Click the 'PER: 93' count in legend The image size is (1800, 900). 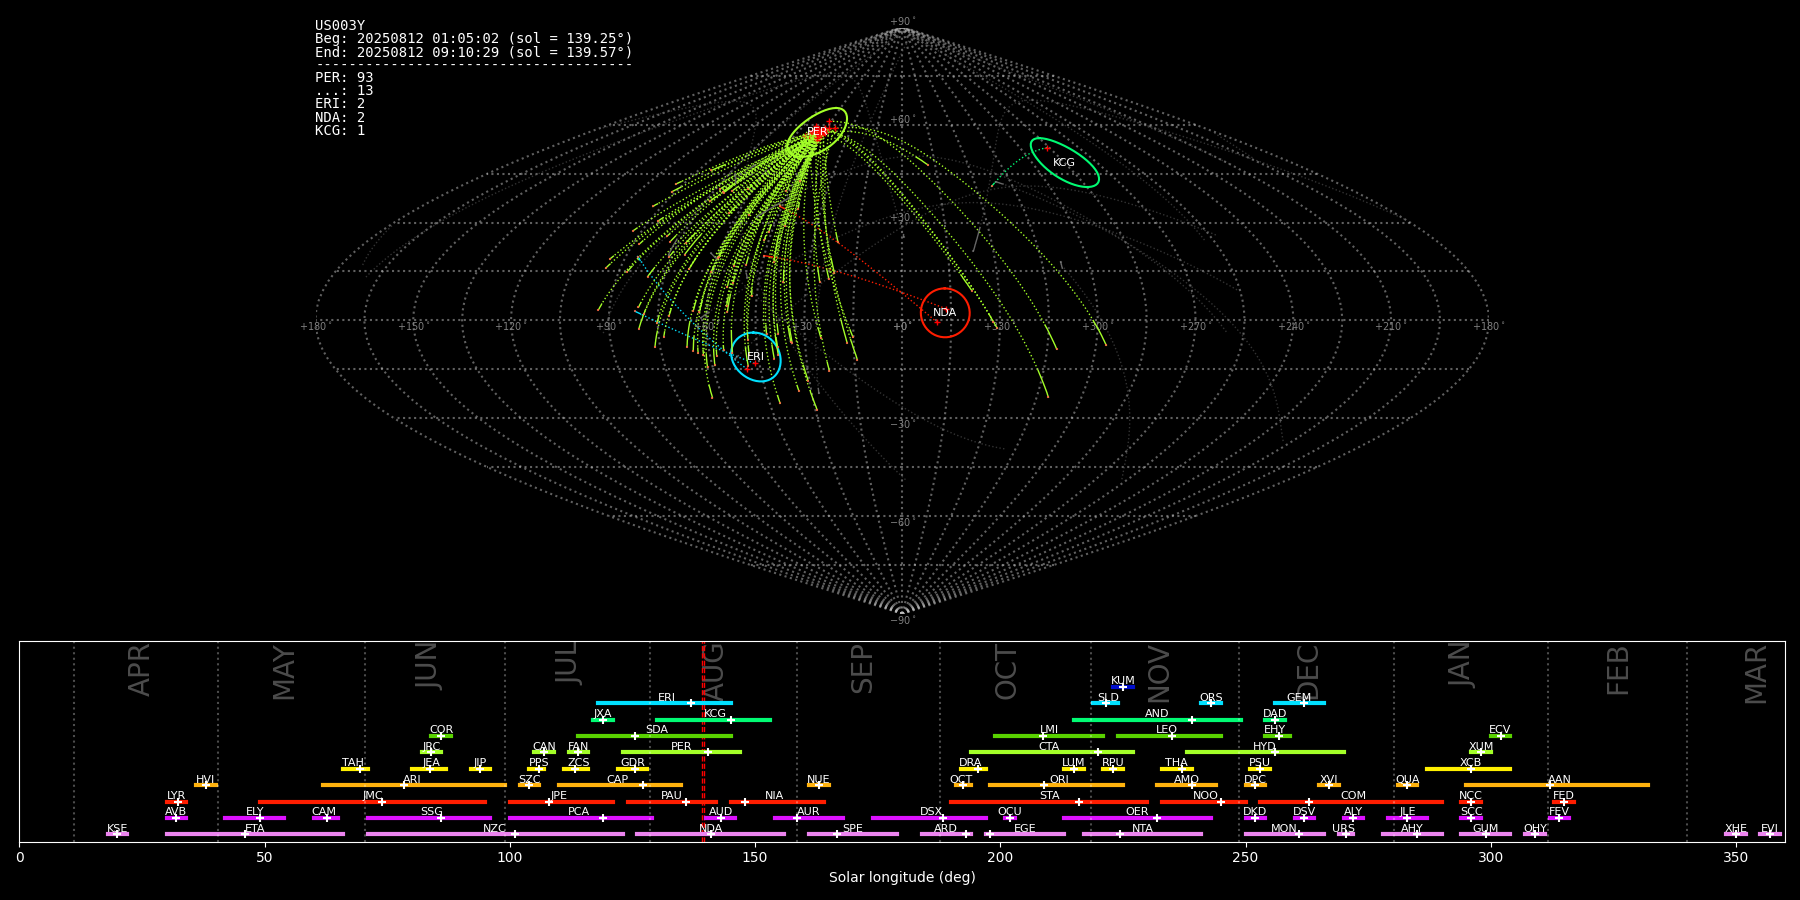coord(344,78)
